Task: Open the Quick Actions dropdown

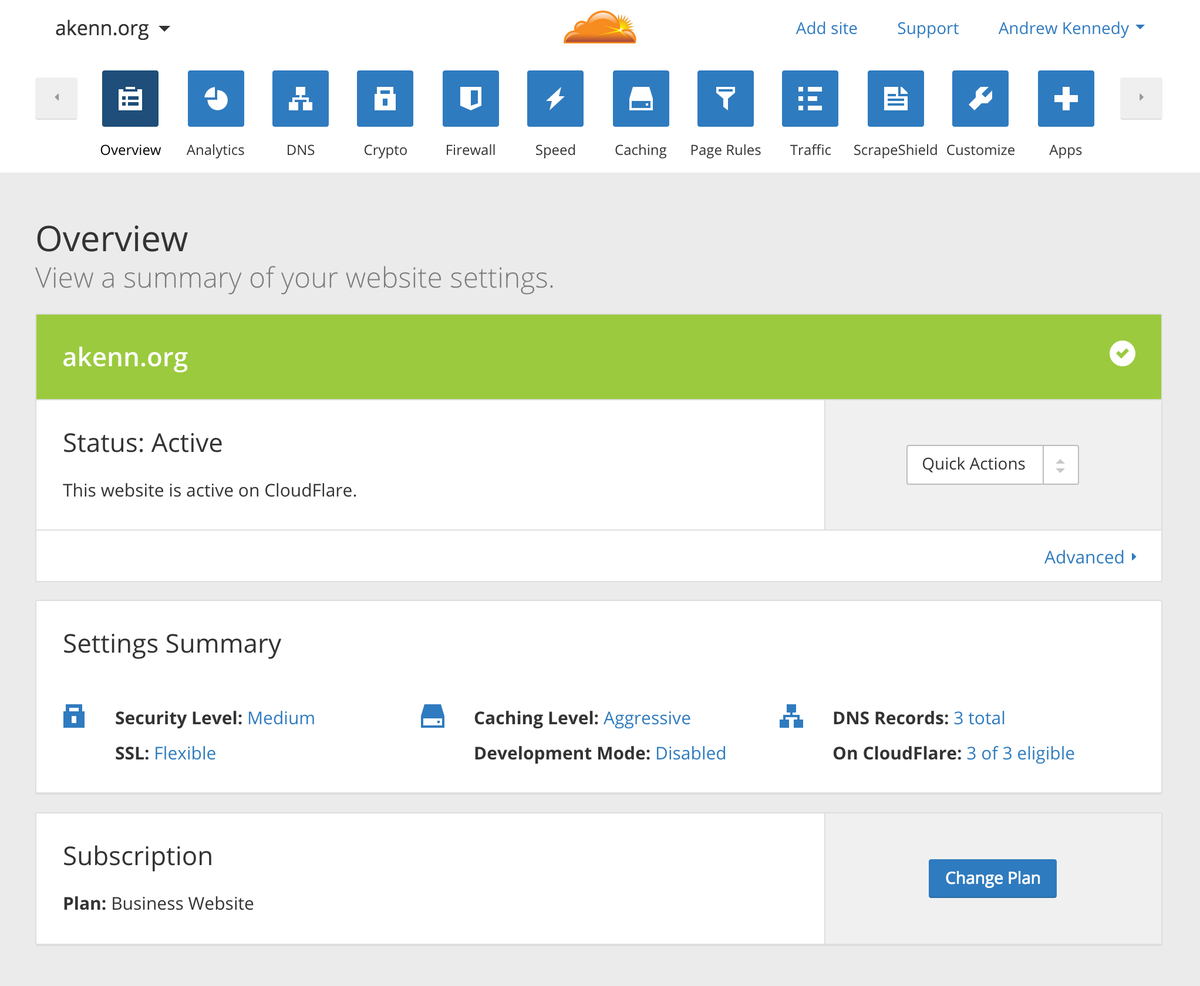Action: tap(992, 464)
